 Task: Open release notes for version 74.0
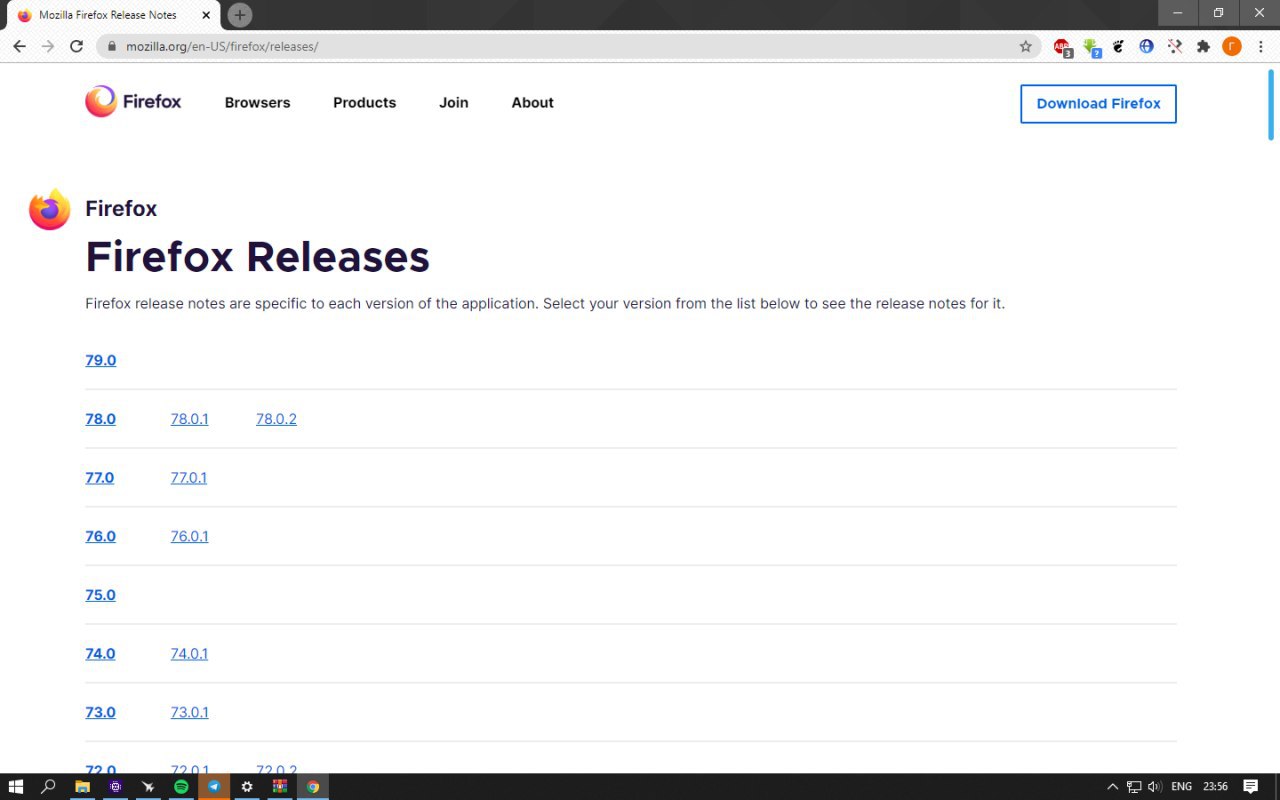[100, 653]
